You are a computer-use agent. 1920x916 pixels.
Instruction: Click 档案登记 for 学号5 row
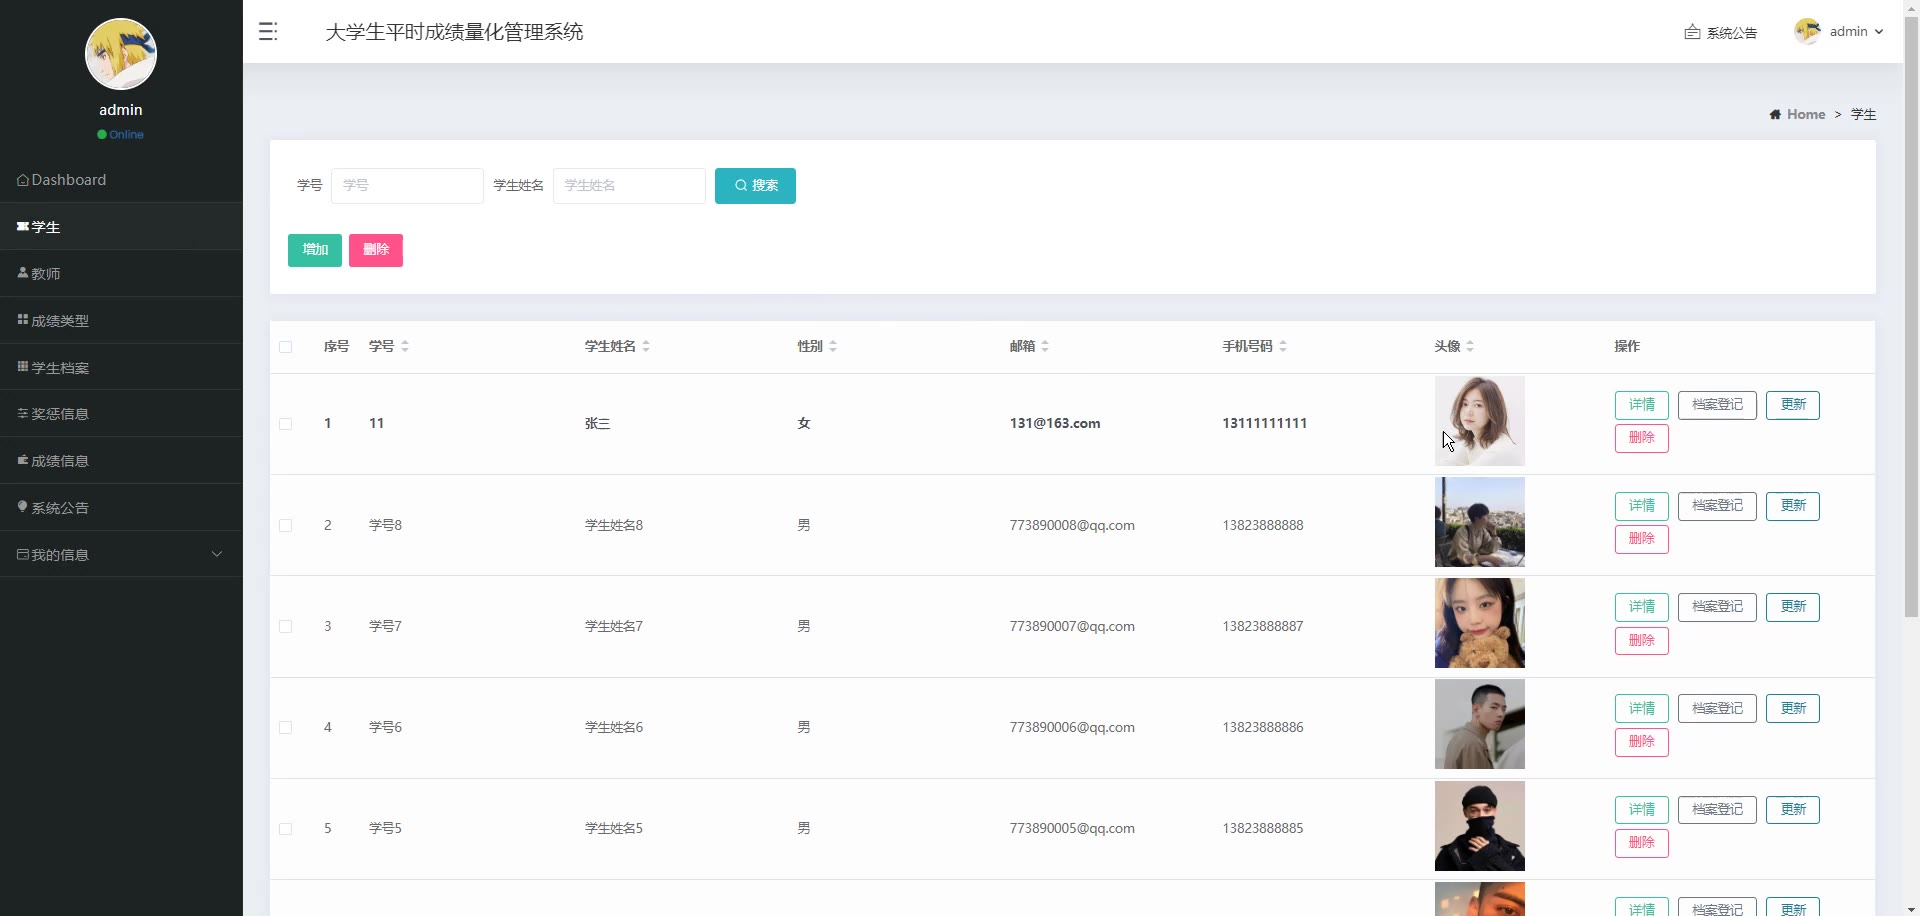coord(1717,810)
